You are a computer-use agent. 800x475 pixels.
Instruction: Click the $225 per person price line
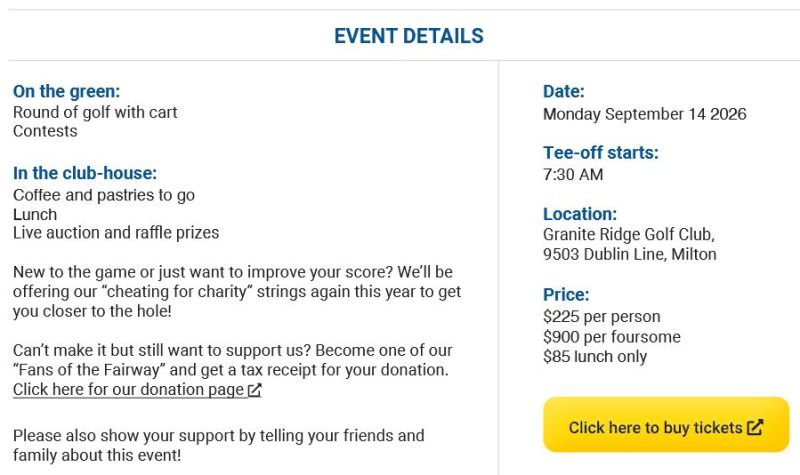coord(602,316)
